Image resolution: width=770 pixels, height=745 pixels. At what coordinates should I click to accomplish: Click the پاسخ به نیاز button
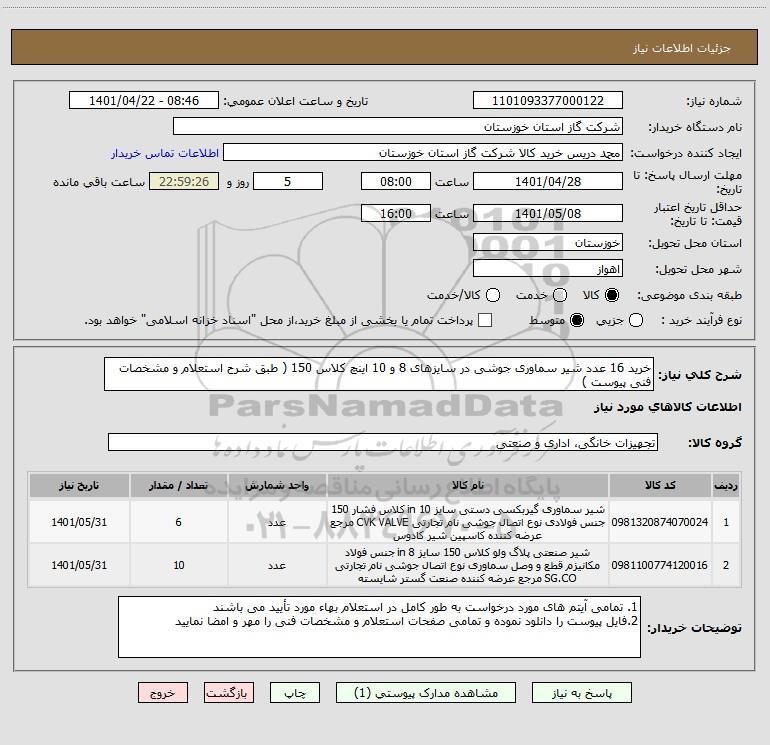581,693
